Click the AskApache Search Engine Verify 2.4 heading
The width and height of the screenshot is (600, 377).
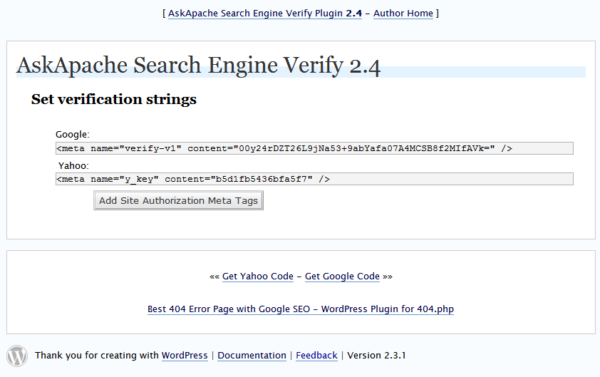click(198, 65)
